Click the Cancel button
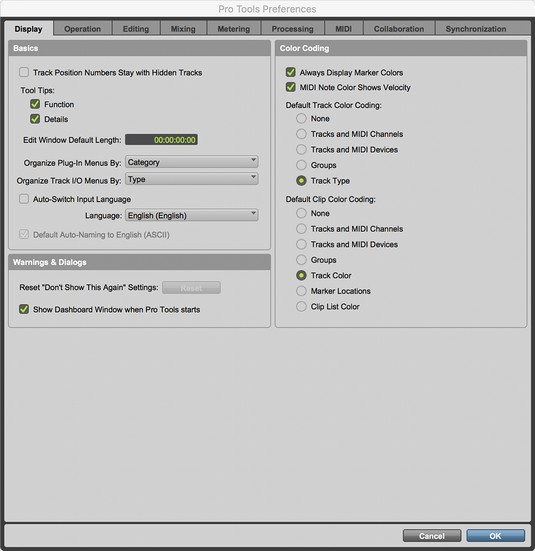Viewport: 535px width, 551px height. (x=432, y=536)
